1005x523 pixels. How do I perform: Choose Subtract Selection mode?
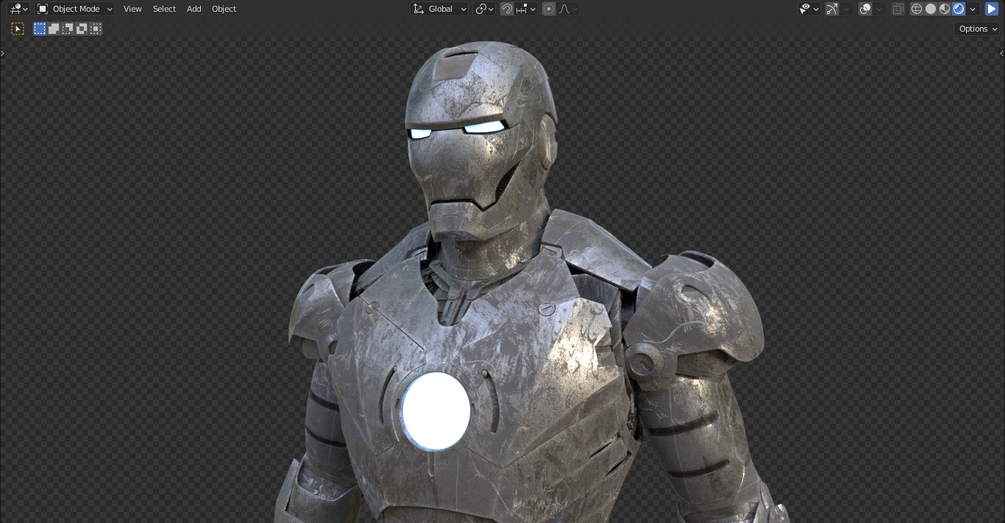click(x=67, y=29)
